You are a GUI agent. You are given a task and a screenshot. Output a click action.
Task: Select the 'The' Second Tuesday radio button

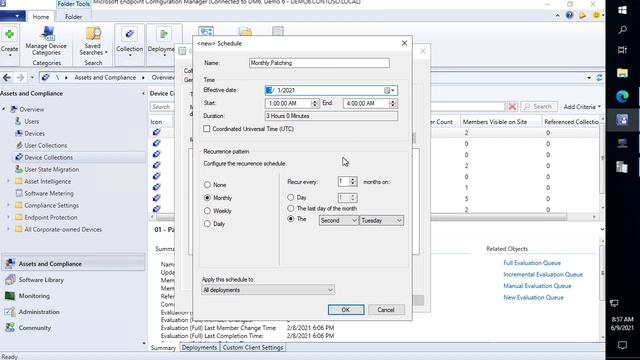[x=291, y=219]
